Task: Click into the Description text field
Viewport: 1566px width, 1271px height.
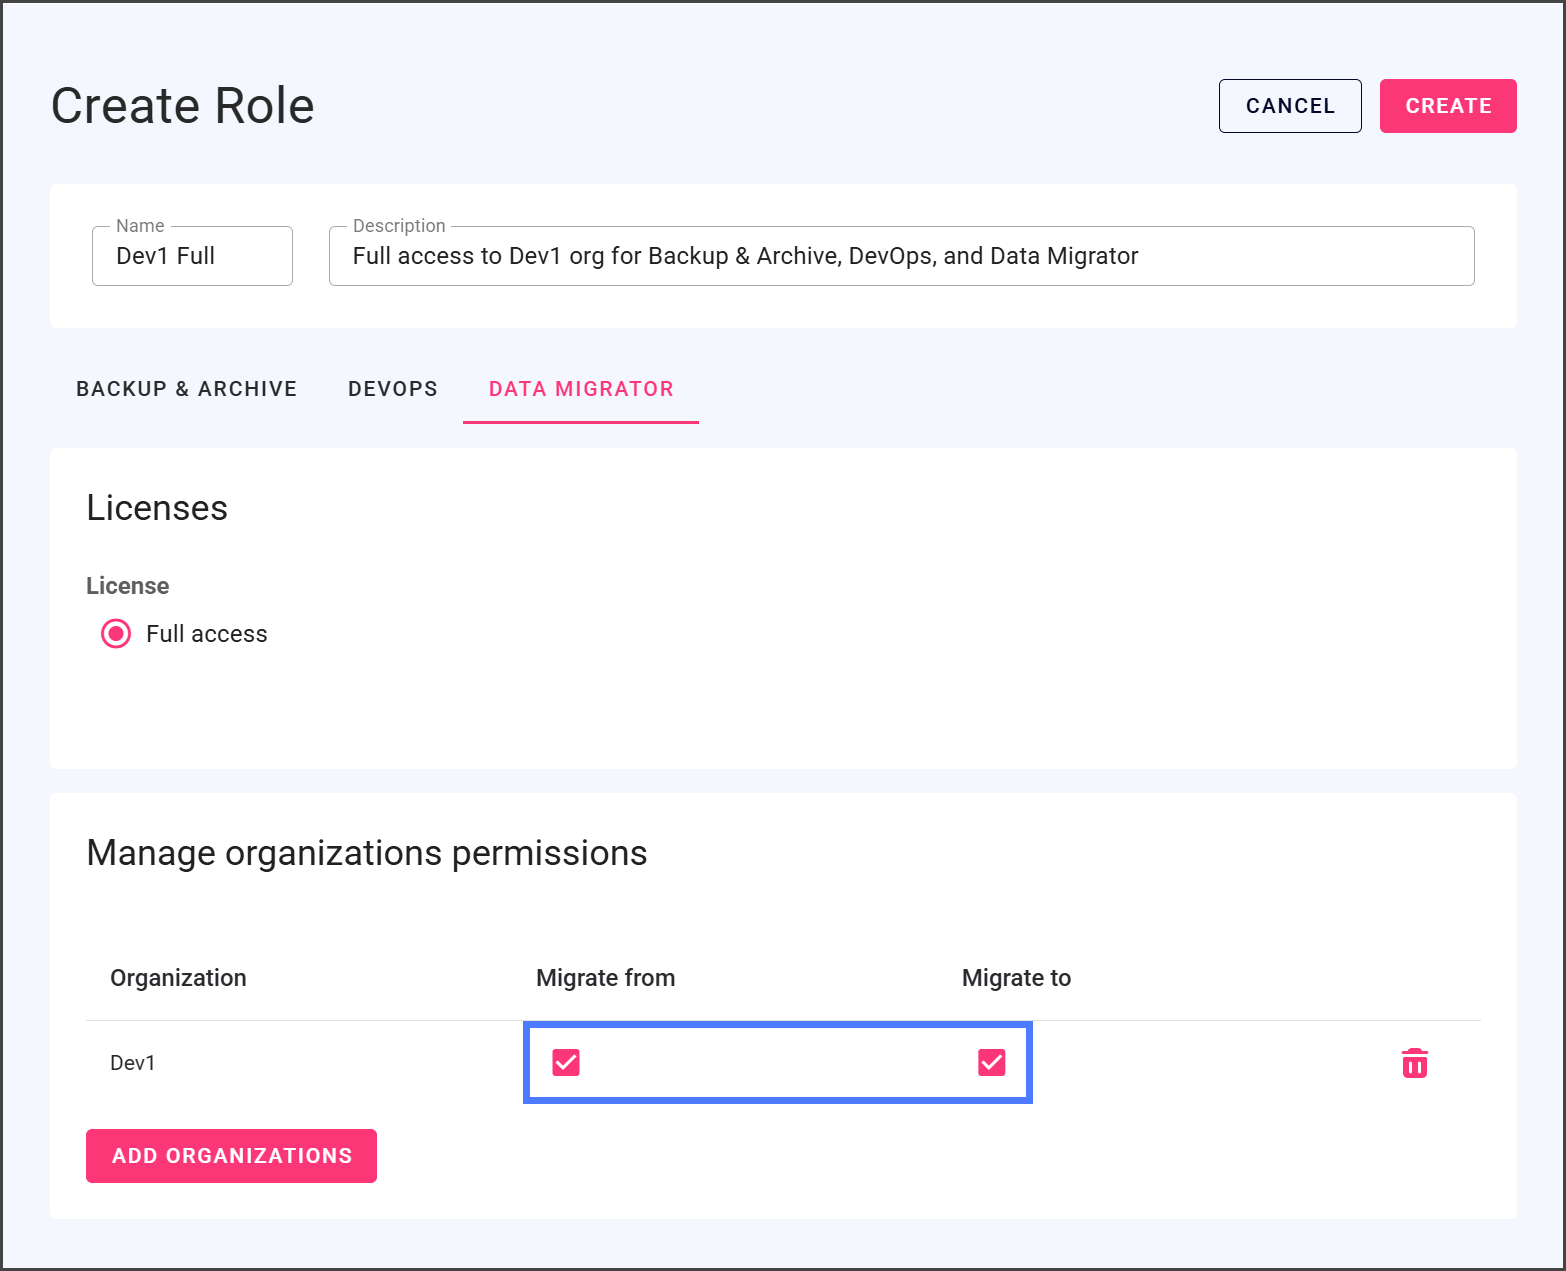Action: click(x=900, y=257)
